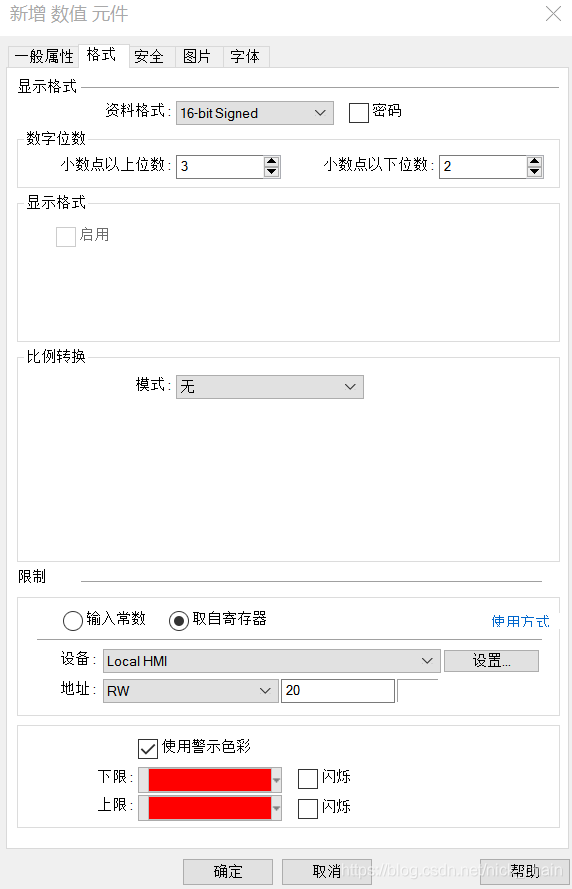Enable the 密码 checkbox
Viewport: 572px width, 889px height.
pos(358,112)
